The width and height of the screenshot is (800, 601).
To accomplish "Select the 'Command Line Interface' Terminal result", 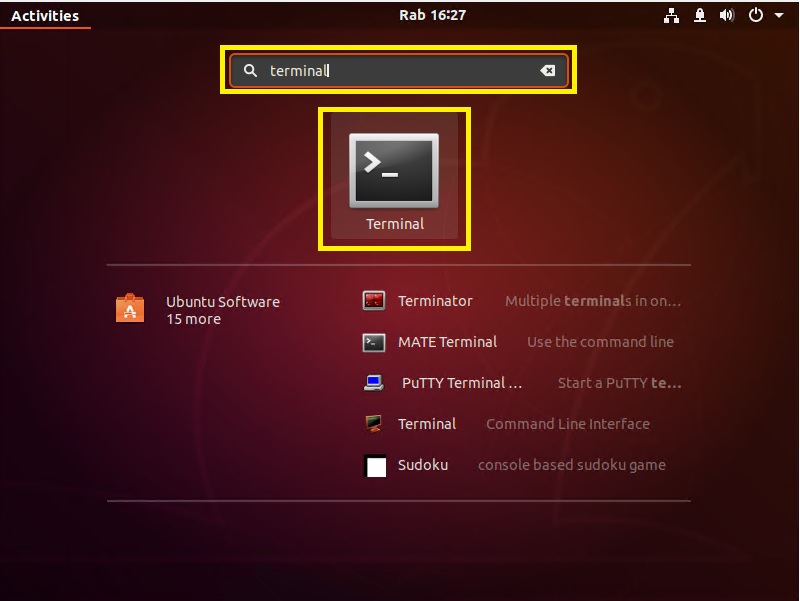I will point(567,424).
